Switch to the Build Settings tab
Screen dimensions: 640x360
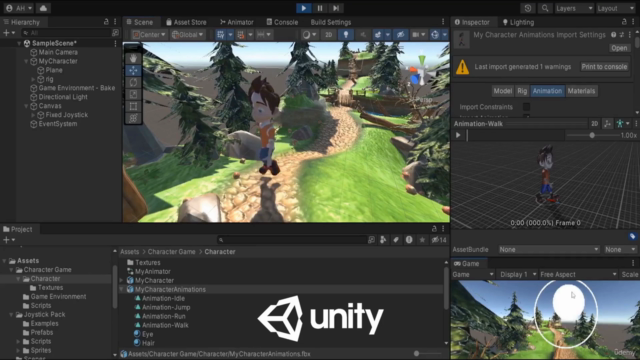[331, 22]
